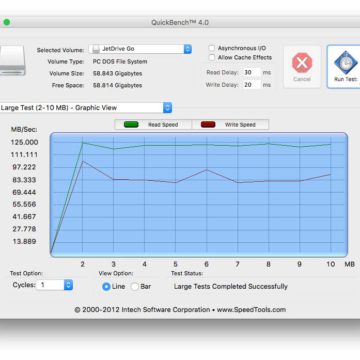Viewport: 360px width, 360px height.
Task: Open the Large Test Graphic View dropdown
Action: coord(86,108)
